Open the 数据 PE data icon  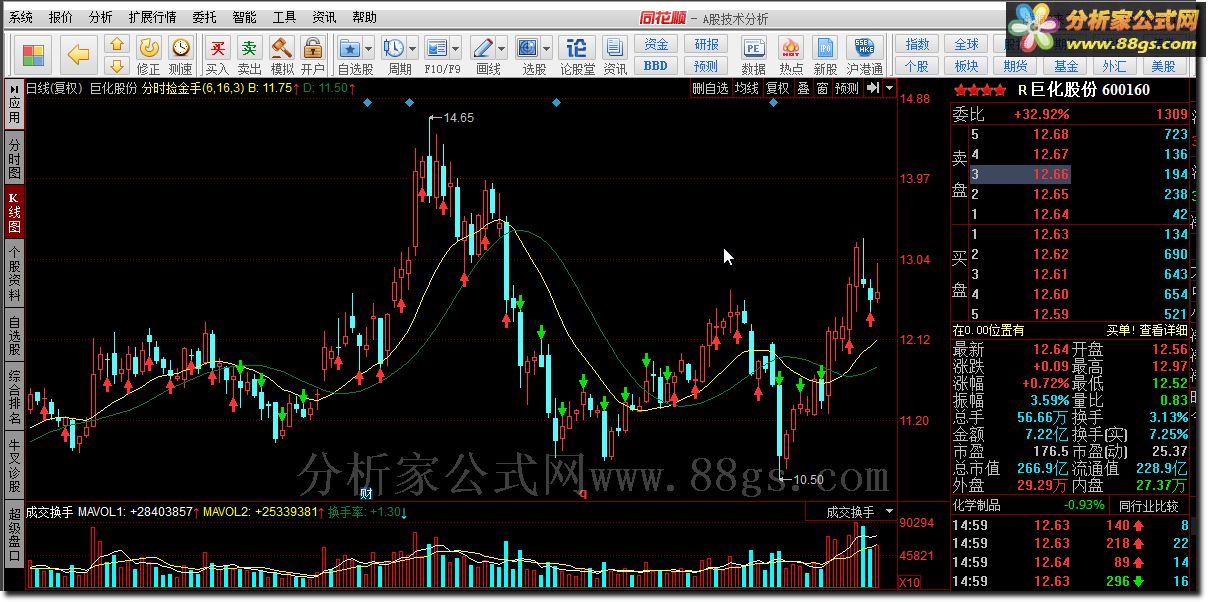(x=753, y=56)
